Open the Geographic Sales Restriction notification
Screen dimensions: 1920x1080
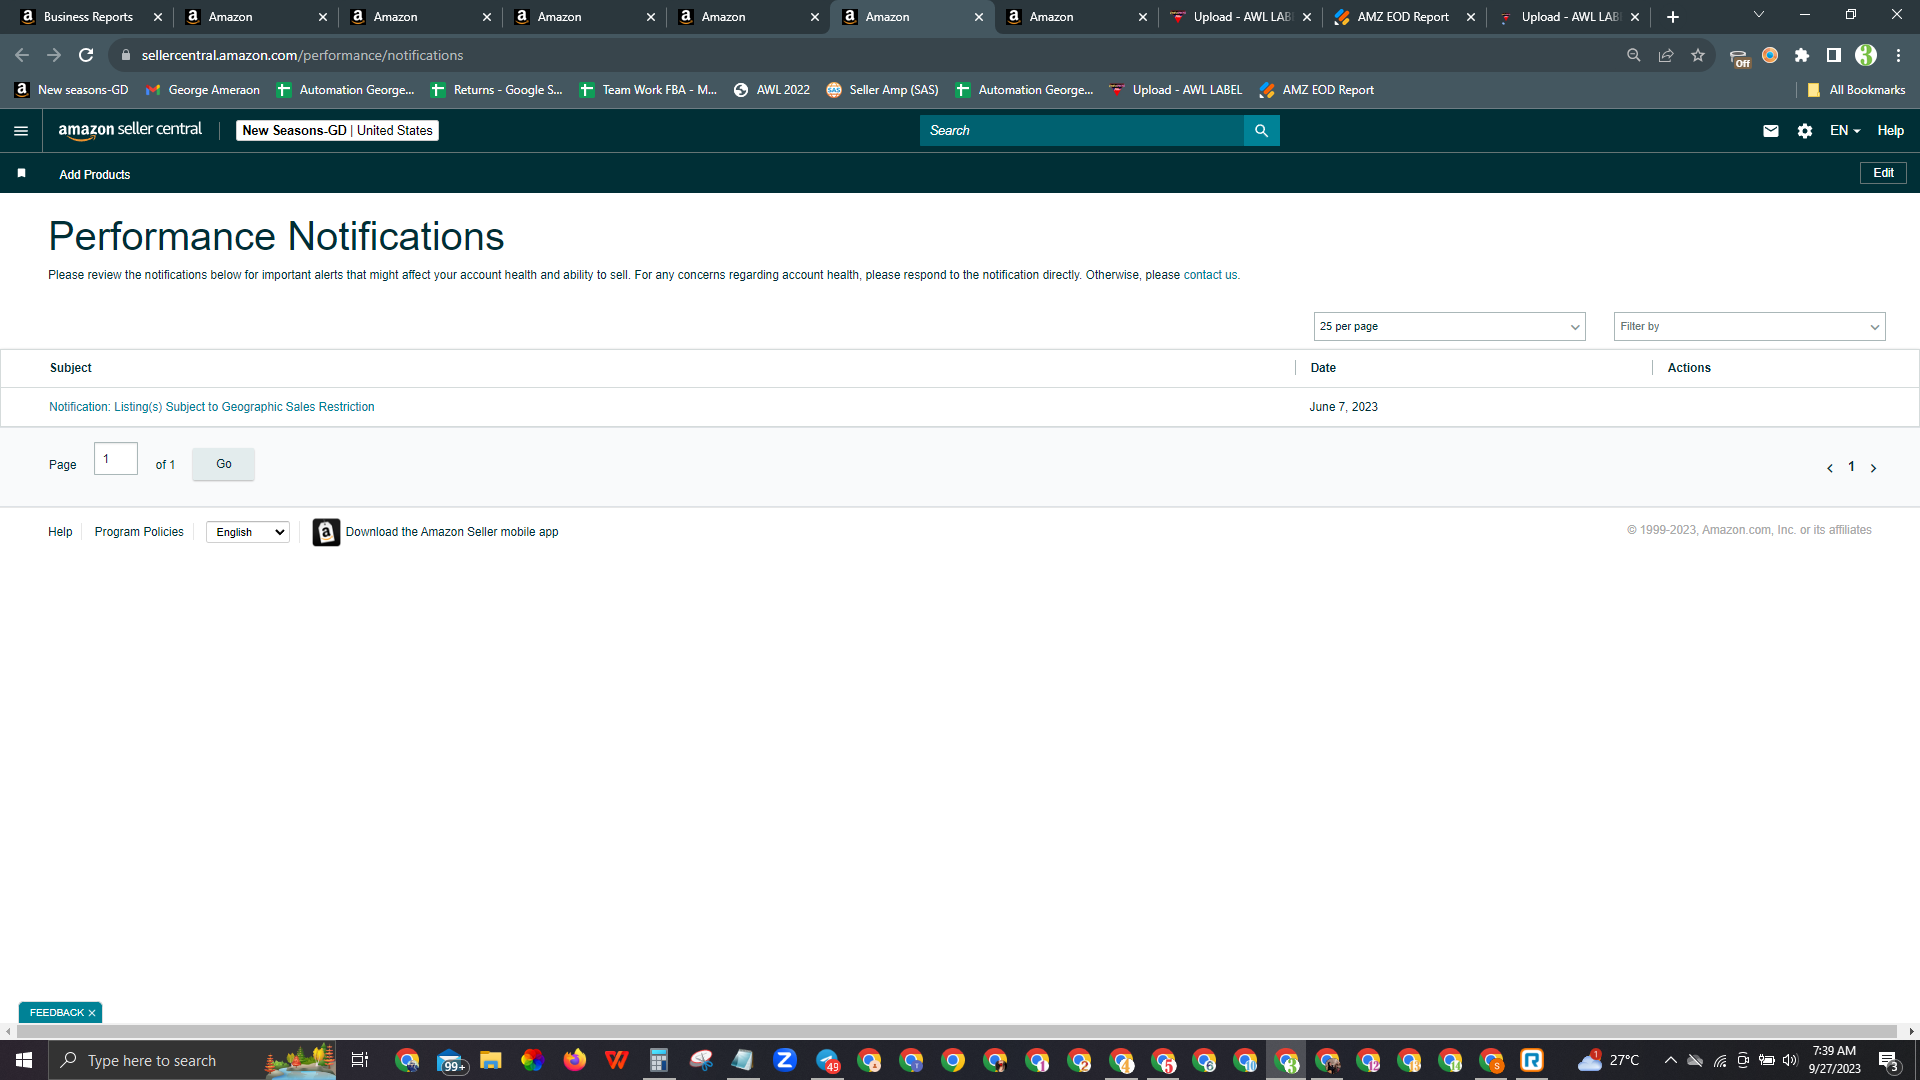[x=212, y=407]
